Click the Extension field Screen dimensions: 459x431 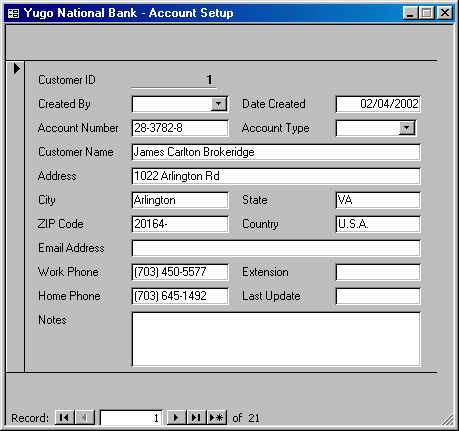(x=378, y=272)
